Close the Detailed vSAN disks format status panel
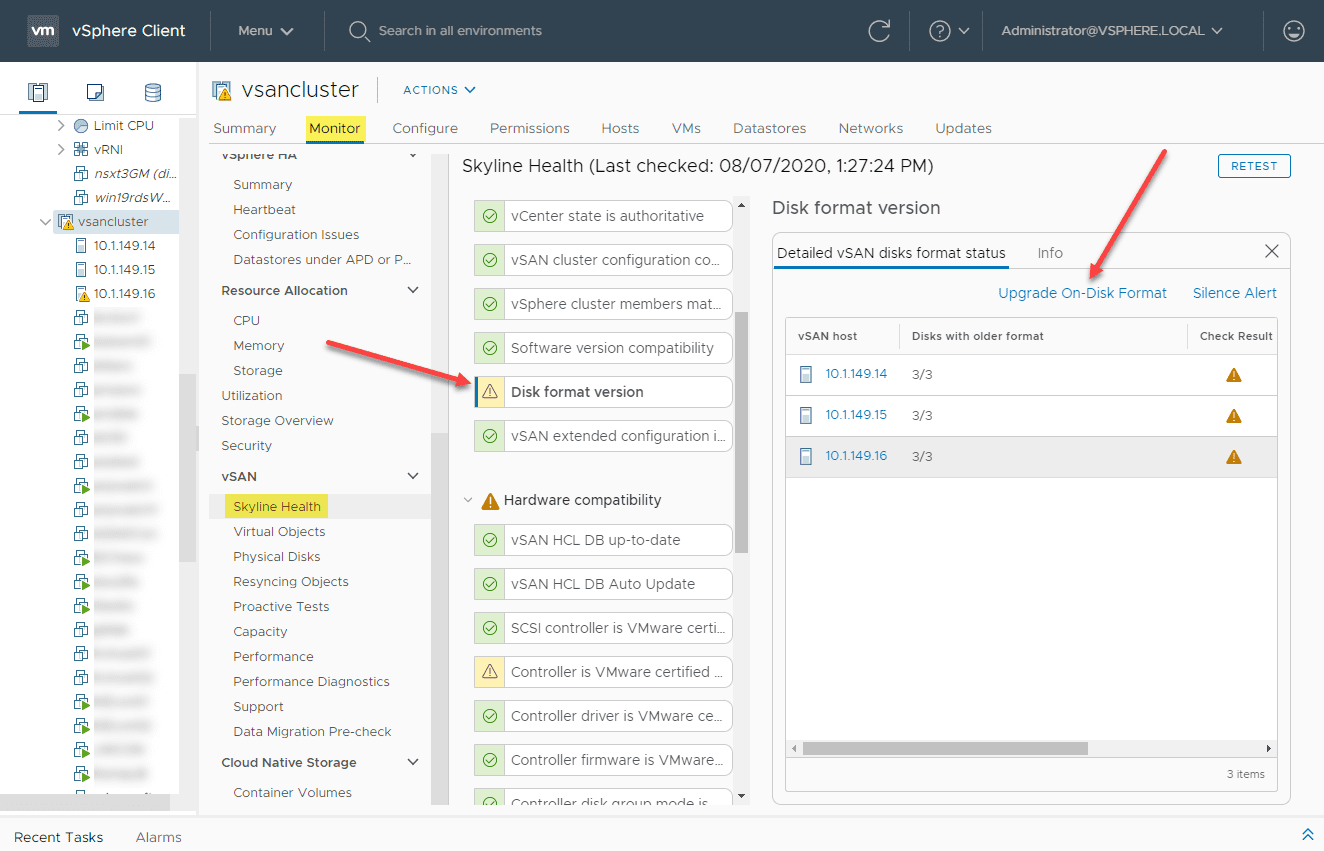Viewport: 1324px width, 851px height. click(x=1271, y=251)
